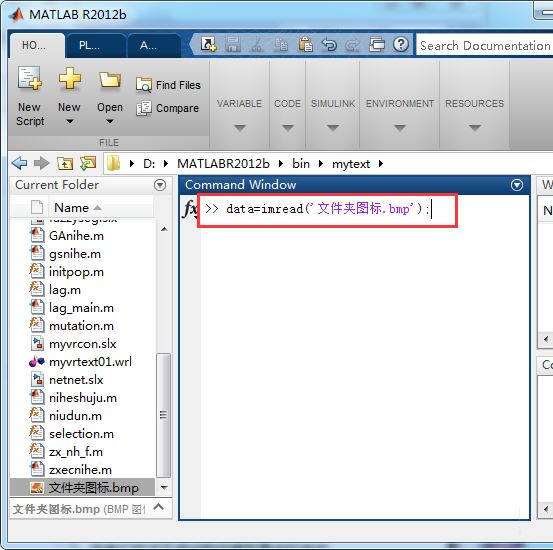This screenshot has height=550, width=553.
Task: Select file zxecnihe.m
Action: 80,470
